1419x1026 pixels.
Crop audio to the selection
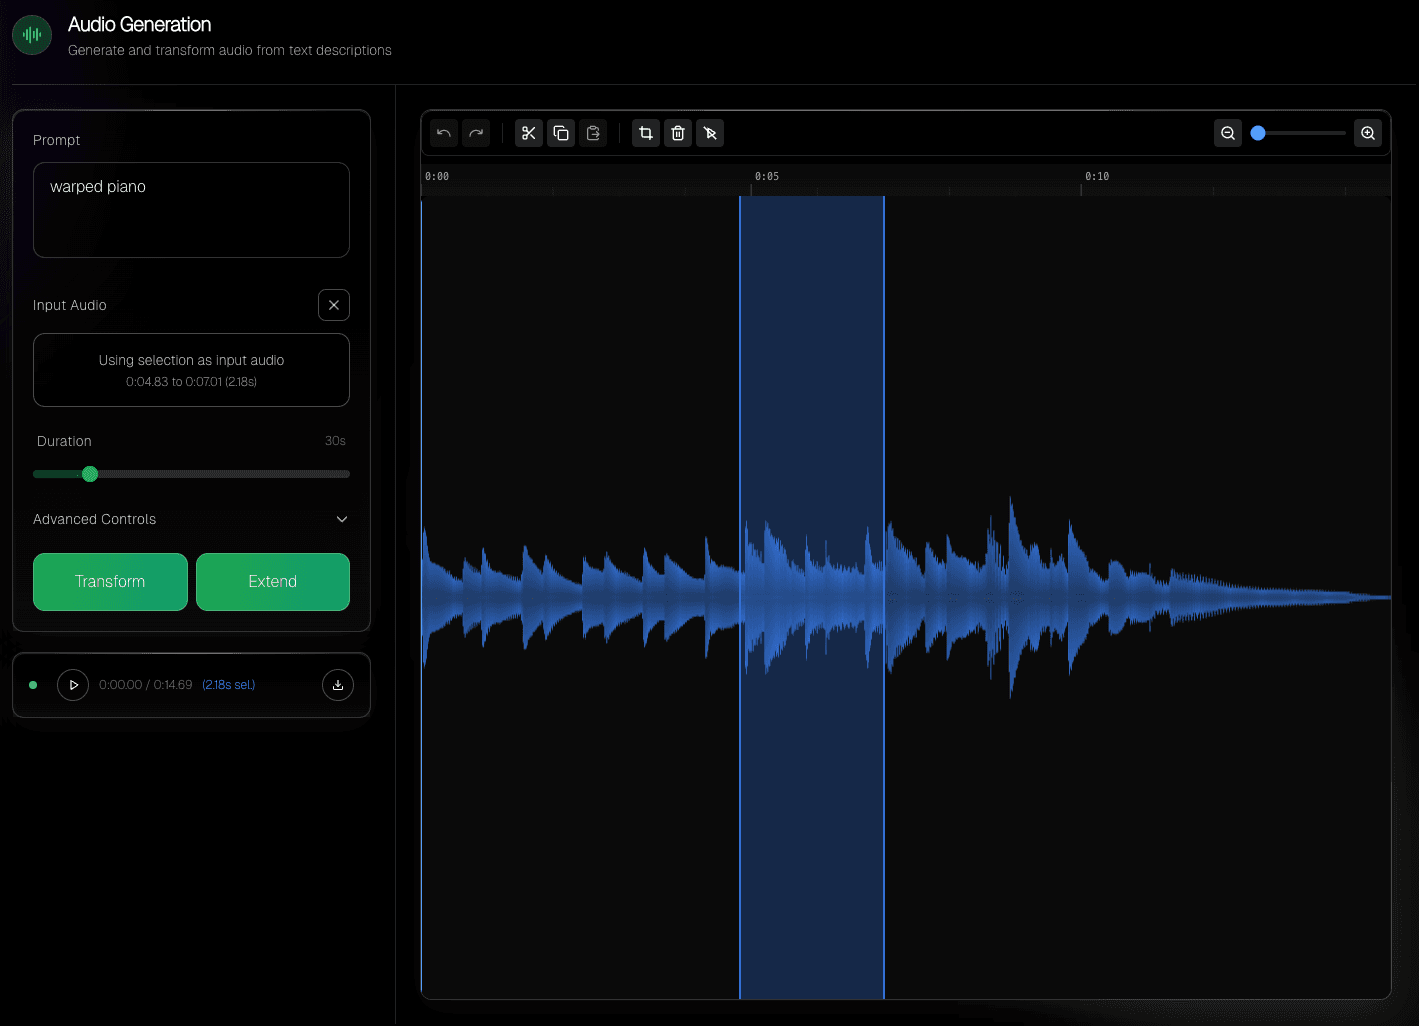646,133
